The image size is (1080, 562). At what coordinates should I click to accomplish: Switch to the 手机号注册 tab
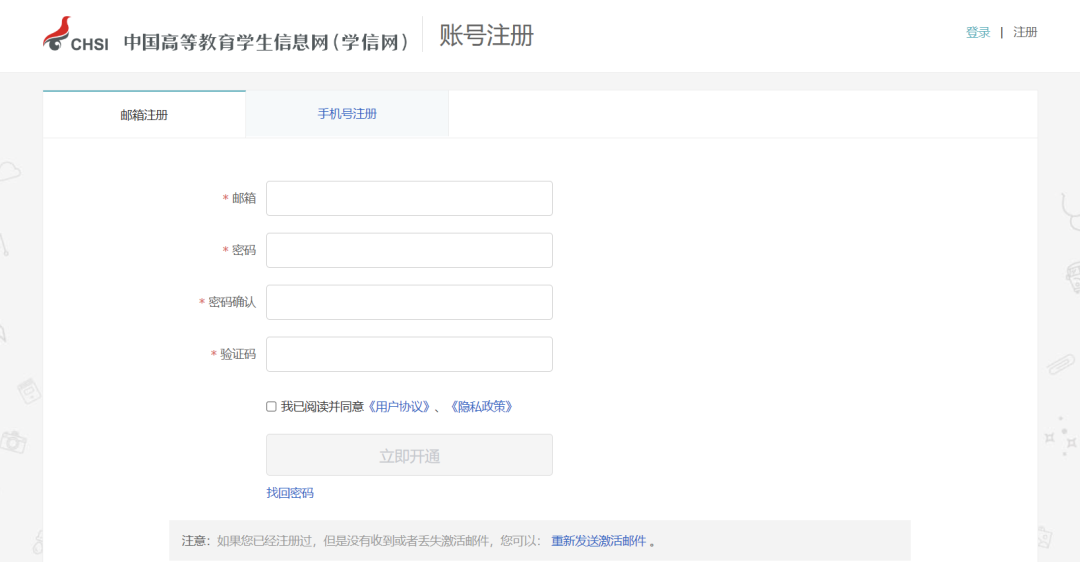[x=347, y=114]
